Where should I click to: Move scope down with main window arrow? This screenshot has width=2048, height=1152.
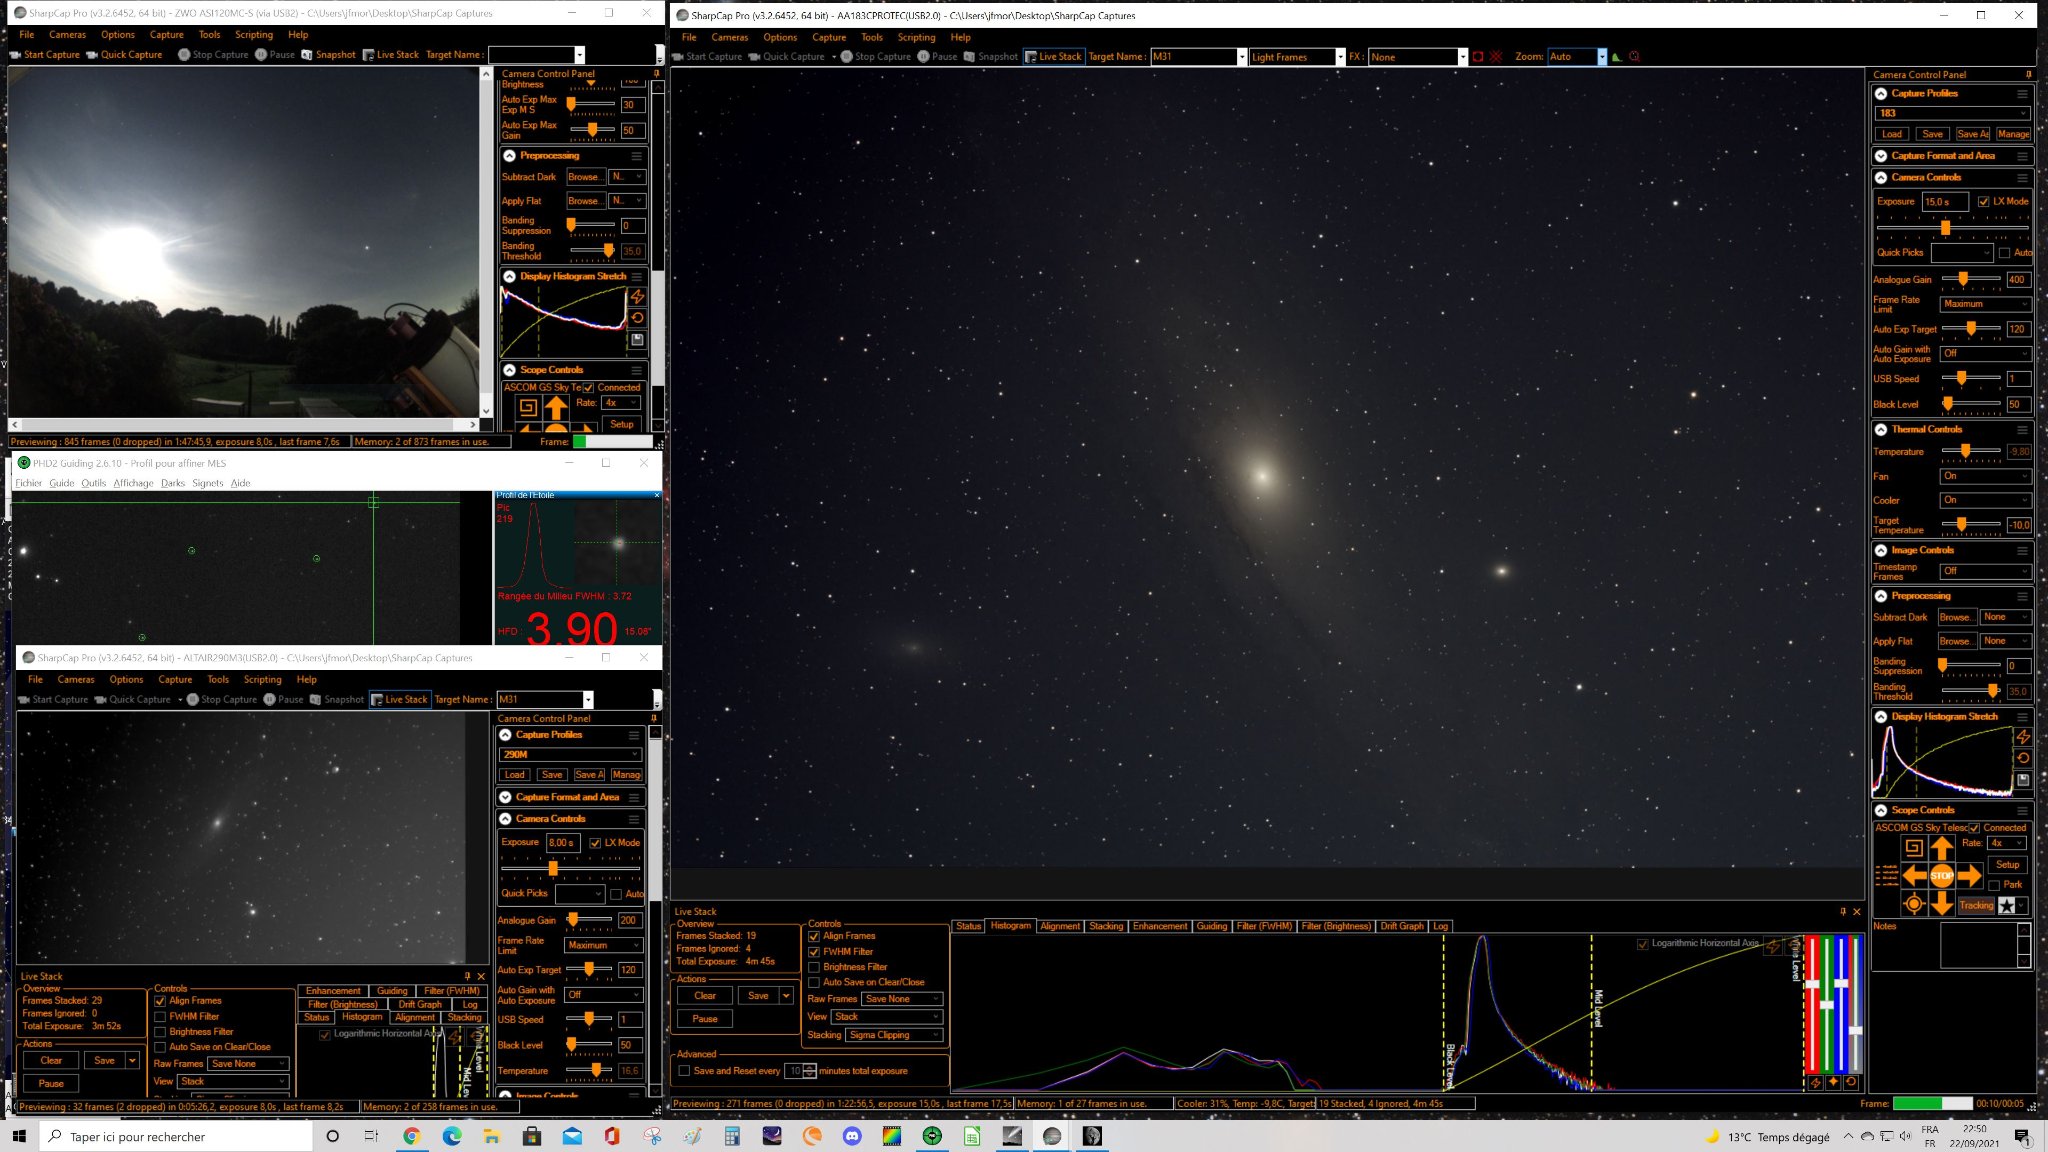(x=1941, y=904)
